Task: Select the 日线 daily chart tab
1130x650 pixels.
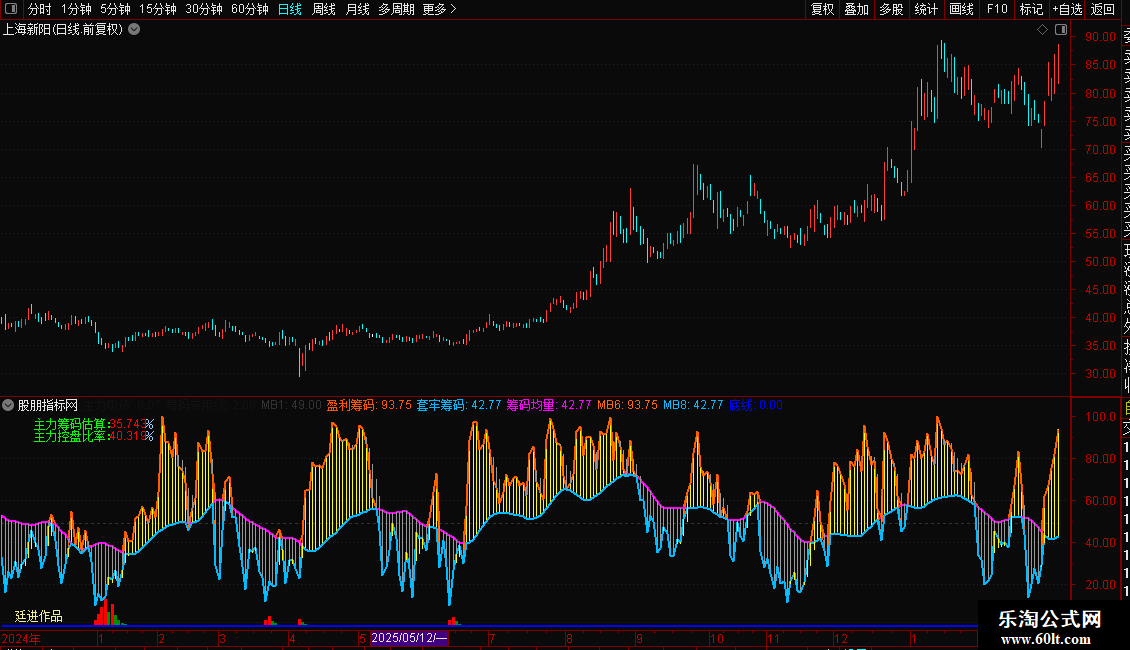Action: pos(290,9)
